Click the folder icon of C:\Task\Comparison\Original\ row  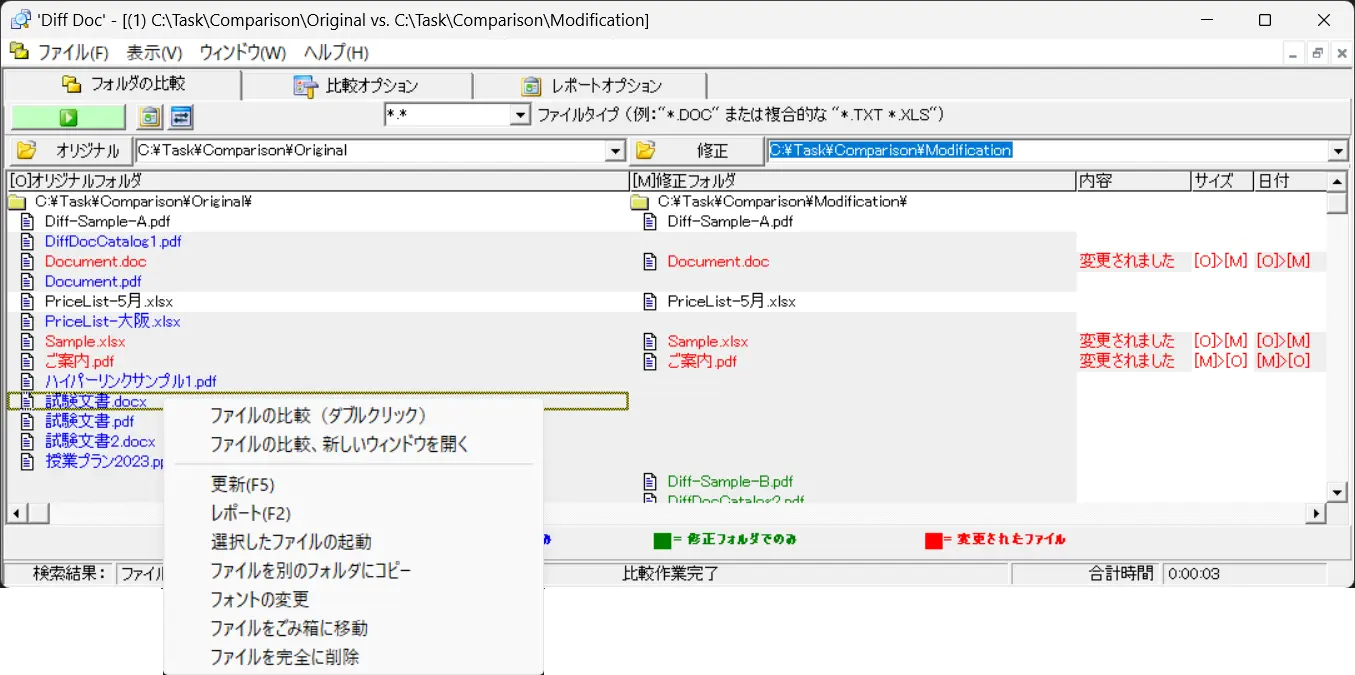[x=16, y=201]
